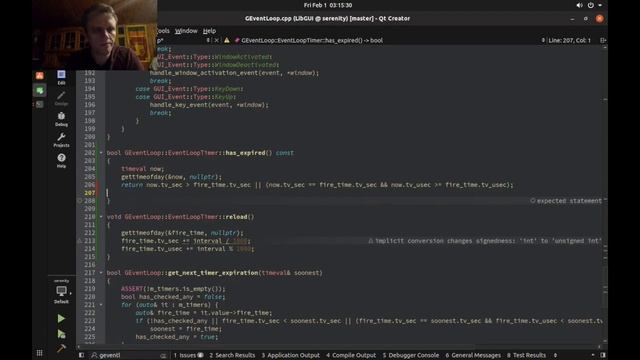Open the system volume indicator
640x360 pixels.
tap(579, 5)
